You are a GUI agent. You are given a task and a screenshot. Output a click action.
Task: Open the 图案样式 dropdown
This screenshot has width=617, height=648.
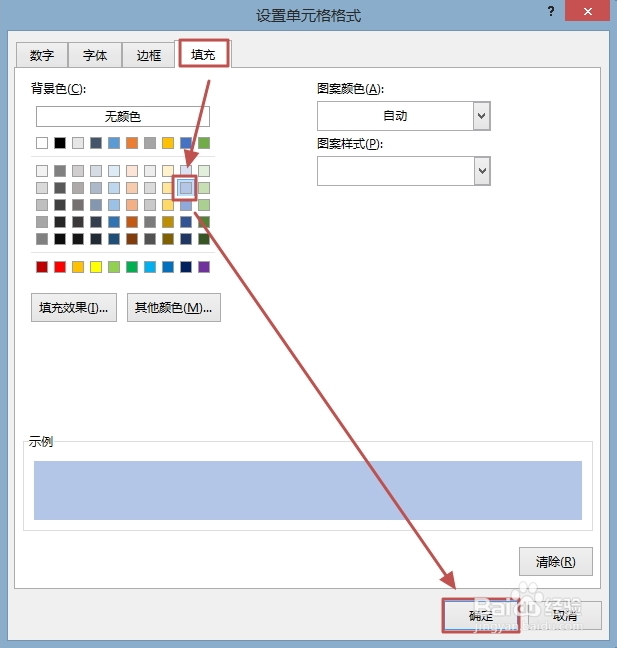(x=404, y=171)
